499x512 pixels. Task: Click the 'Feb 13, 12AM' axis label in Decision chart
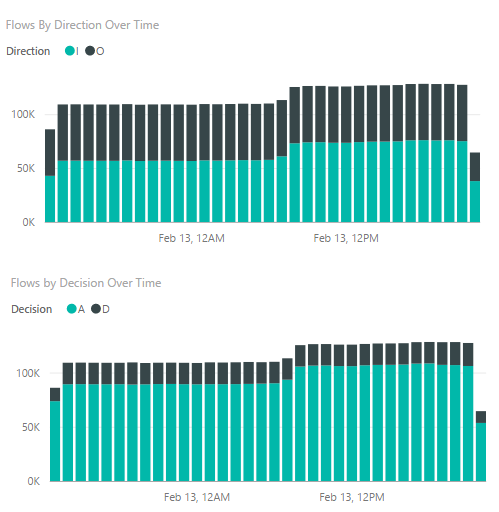[197, 497]
